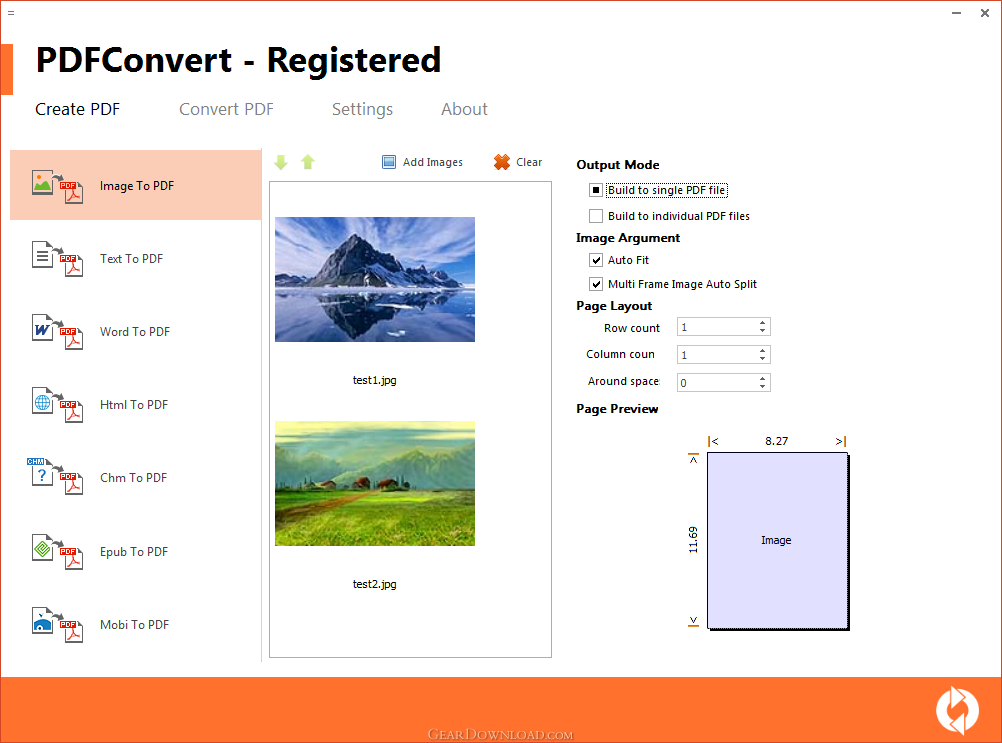
Task: Open the Convert PDF tab
Action: click(x=226, y=109)
